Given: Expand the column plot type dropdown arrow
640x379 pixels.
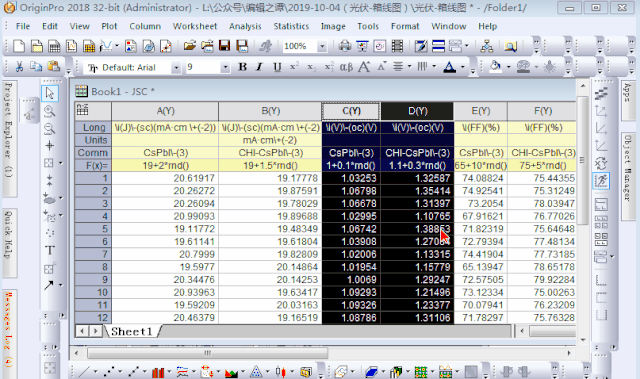Looking at the screenshot, I should click(169, 372).
